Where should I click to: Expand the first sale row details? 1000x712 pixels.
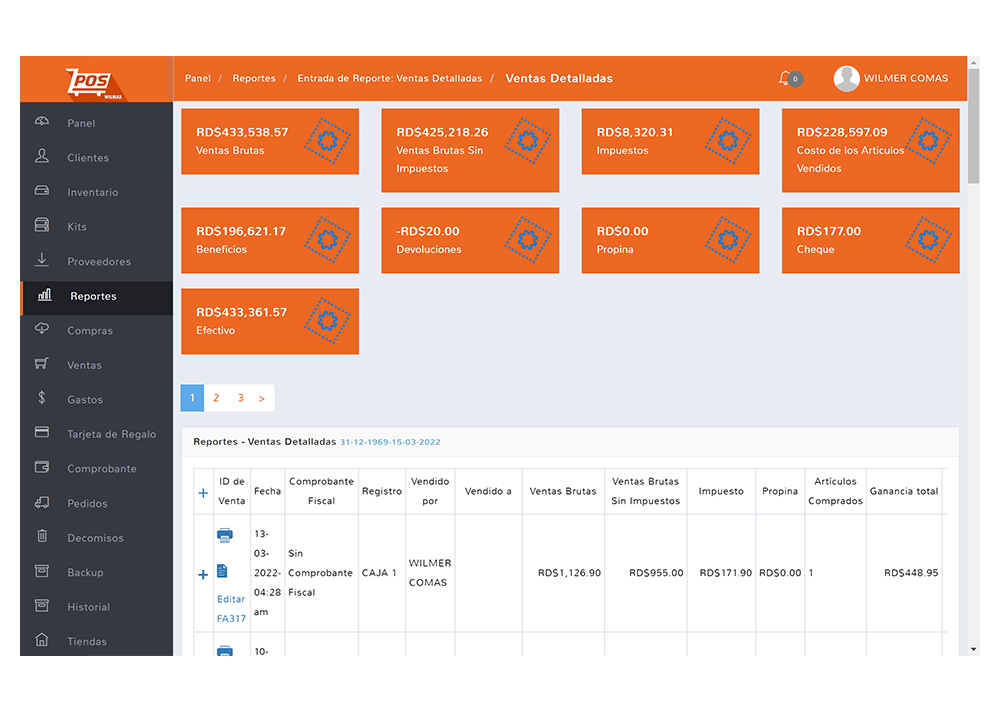[x=203, y=574]
